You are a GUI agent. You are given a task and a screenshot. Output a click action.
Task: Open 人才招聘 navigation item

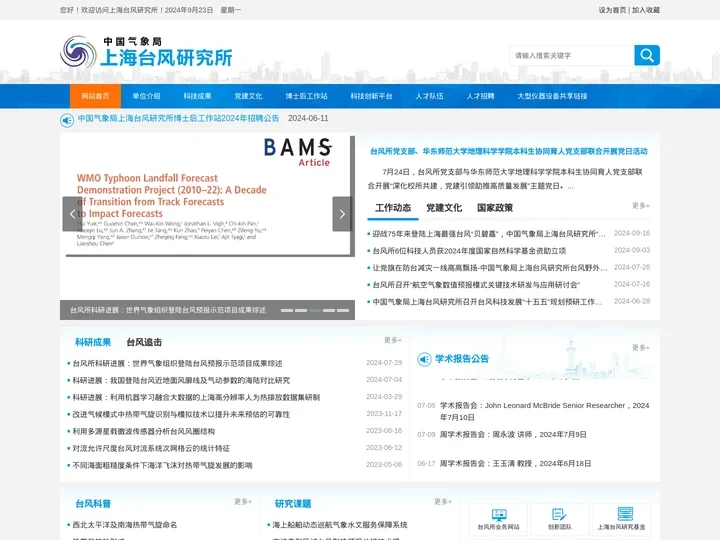tap(480, 96)
